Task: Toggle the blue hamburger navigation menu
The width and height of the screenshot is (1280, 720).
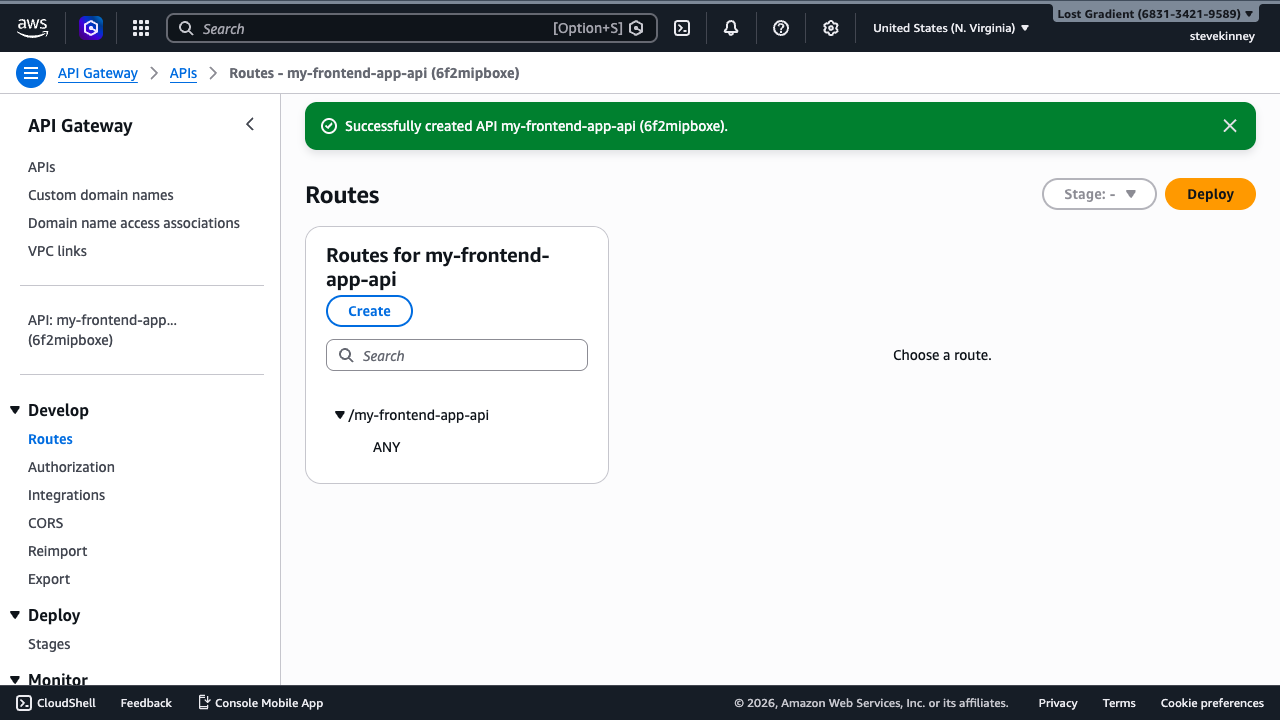Action: [31, 73]
